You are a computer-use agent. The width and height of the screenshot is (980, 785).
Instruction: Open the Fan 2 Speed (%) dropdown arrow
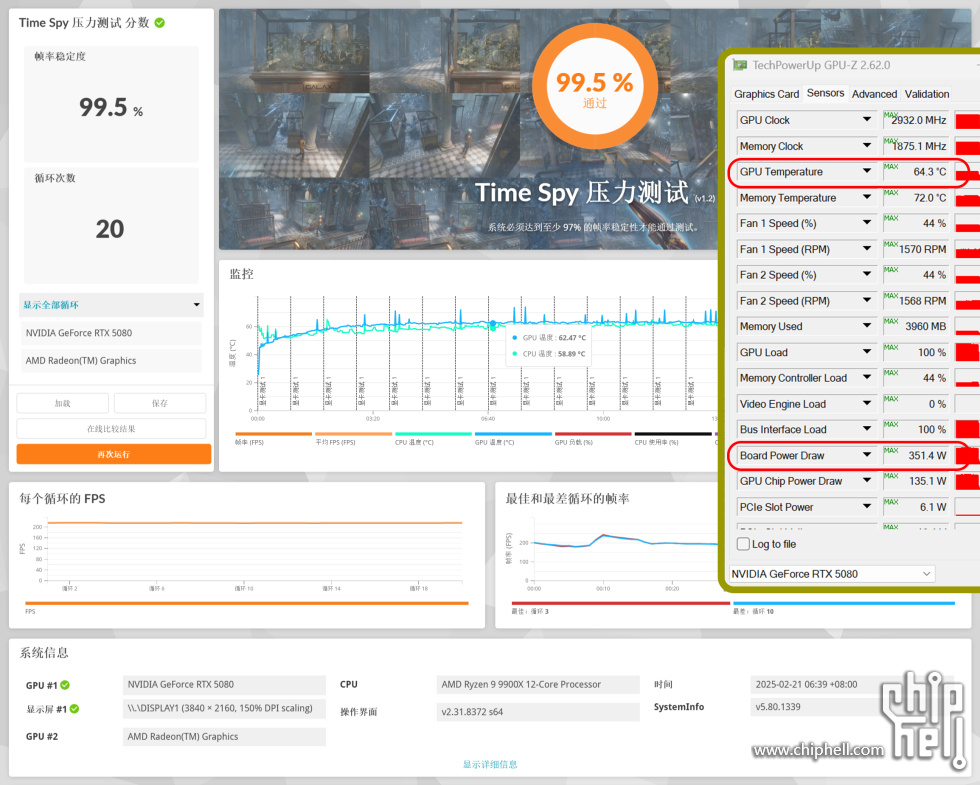tap(867, 274)
